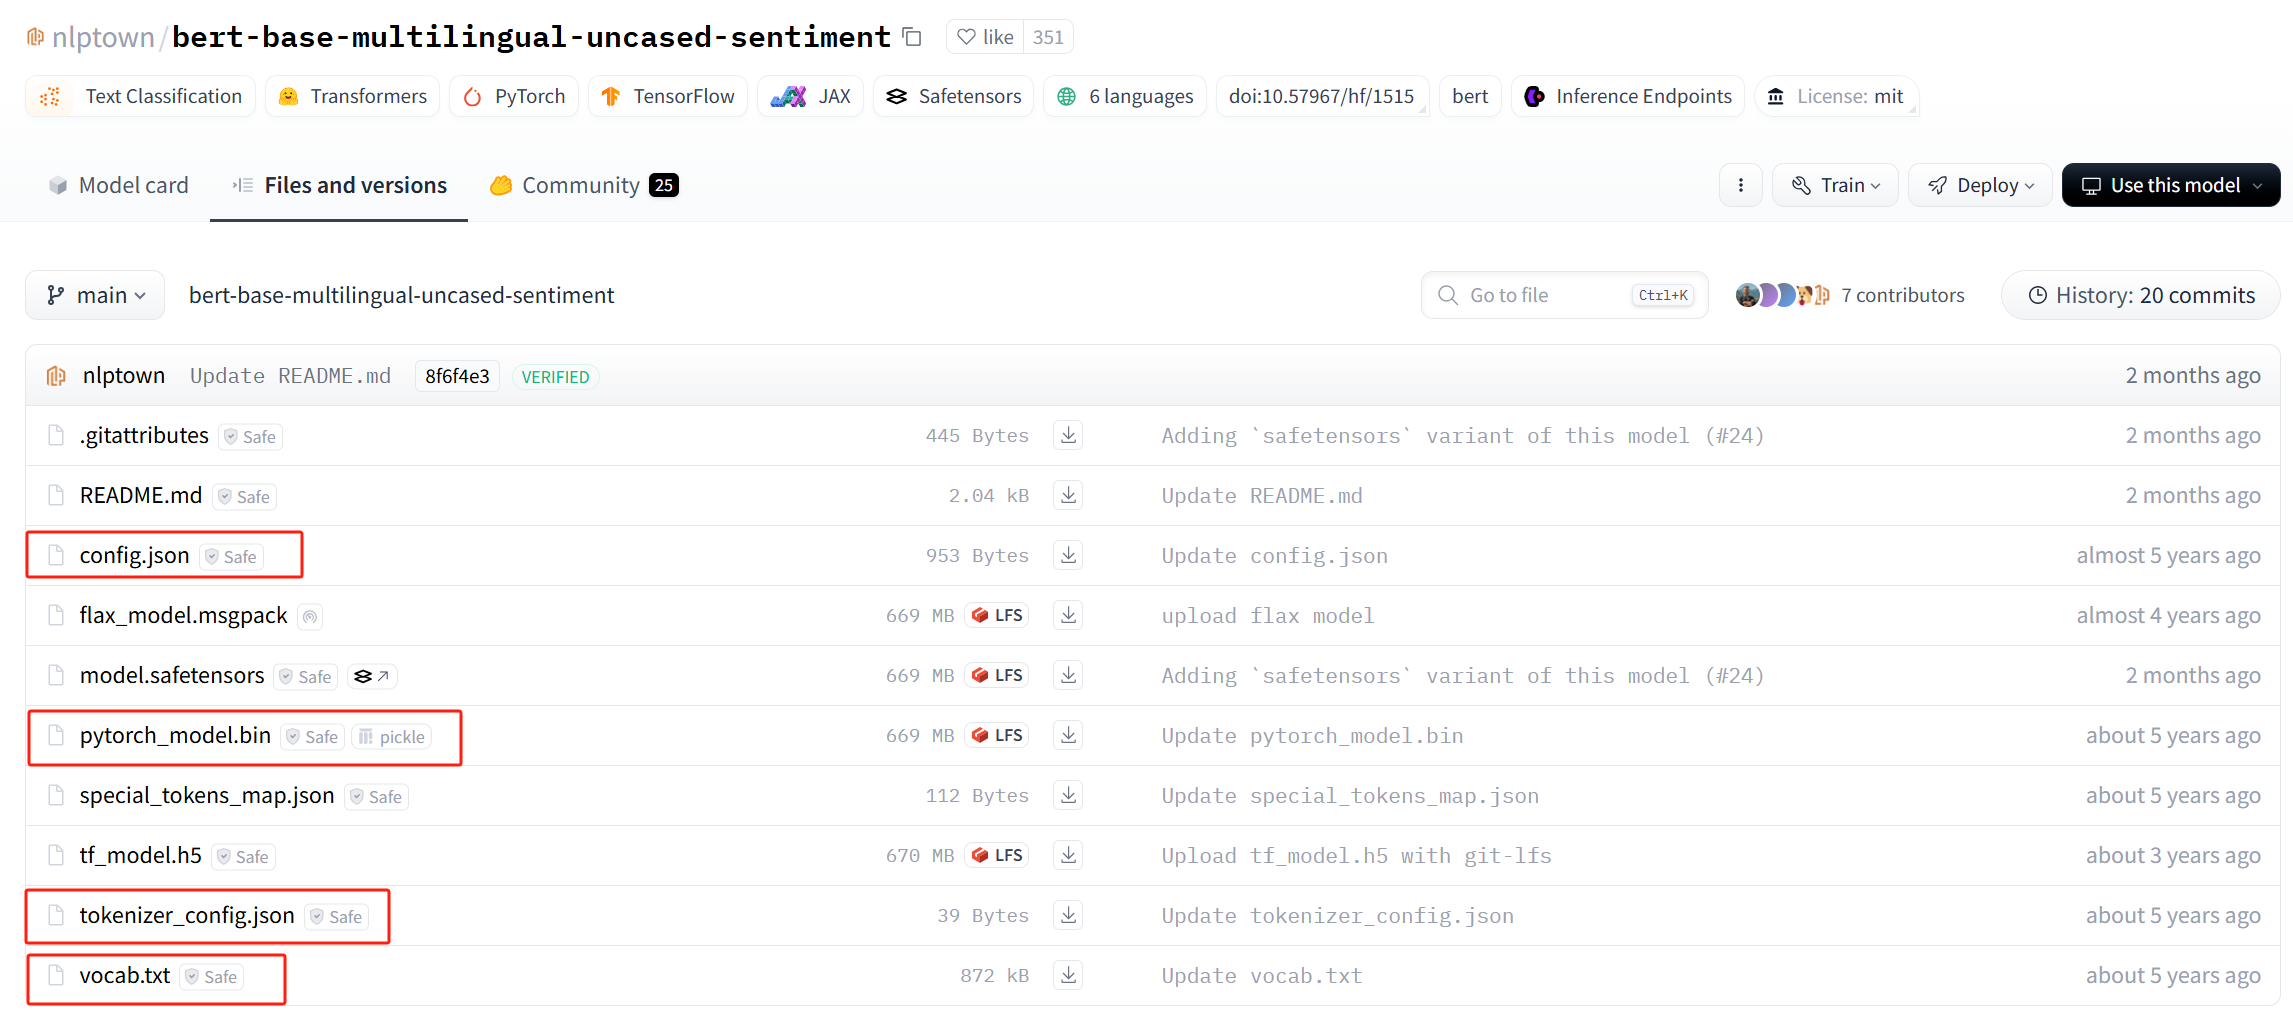Click the pickle badge on pytorch_model.bin

(392, 737)
